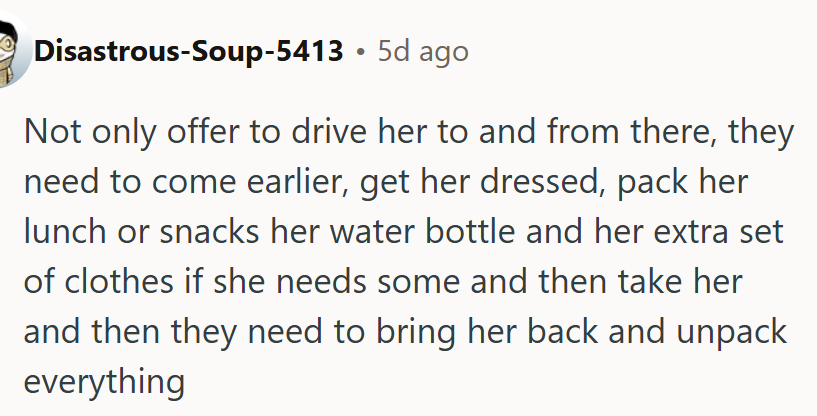Image resolution: width=817 pixels, height=416 pixels.
Task: Click the dot separator before timestamp
Action: [x=360, y=52]
